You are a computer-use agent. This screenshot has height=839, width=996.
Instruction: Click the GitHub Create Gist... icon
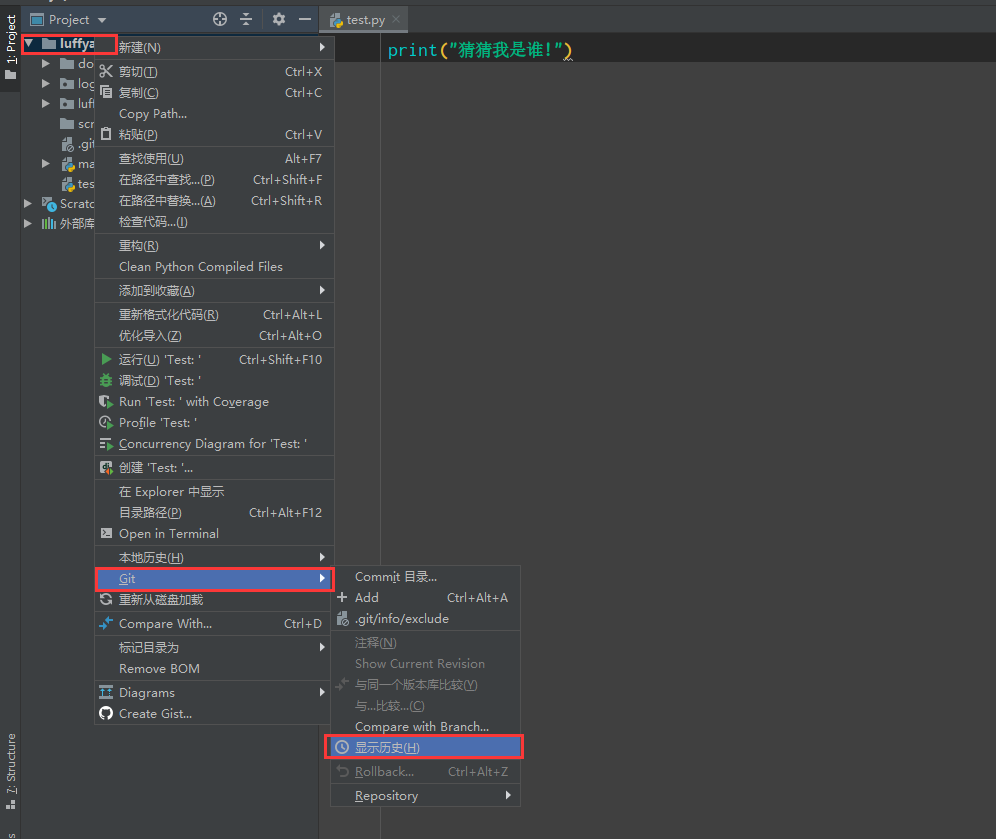pos(106,713)
